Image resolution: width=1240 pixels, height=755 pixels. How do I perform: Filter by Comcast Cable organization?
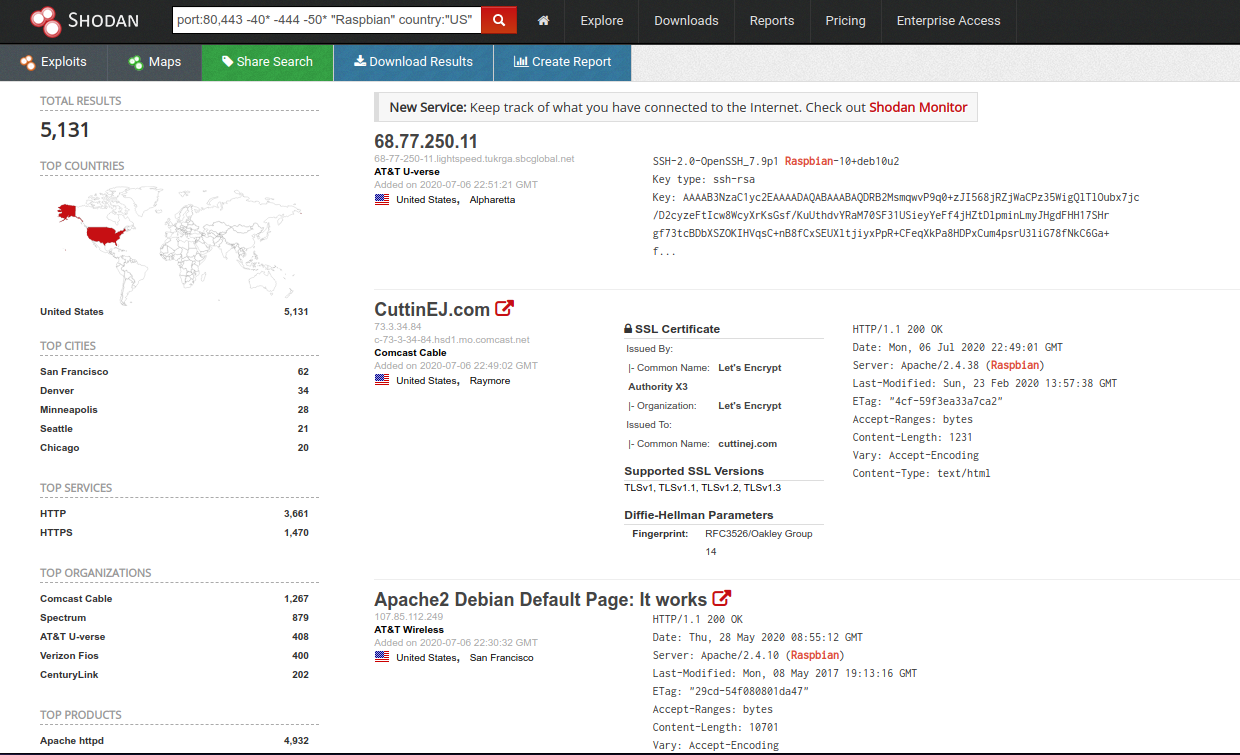tap(76, 599)
